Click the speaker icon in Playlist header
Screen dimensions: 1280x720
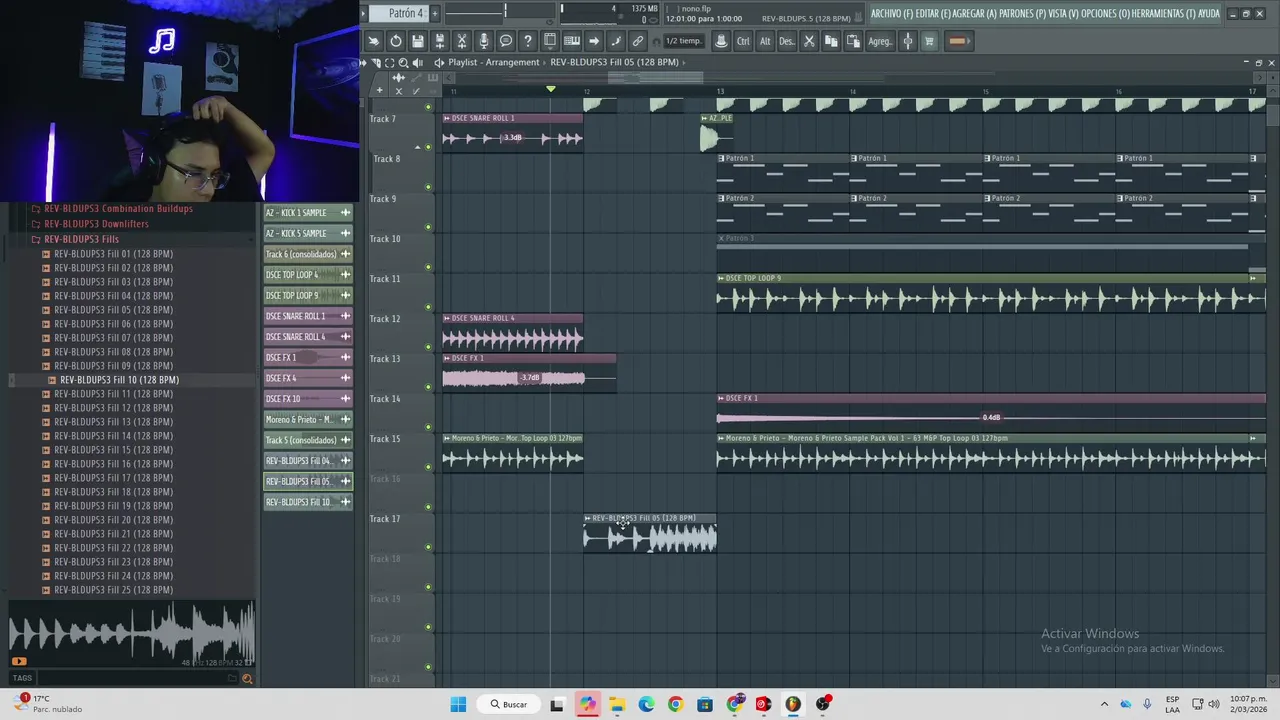[417, 62]
